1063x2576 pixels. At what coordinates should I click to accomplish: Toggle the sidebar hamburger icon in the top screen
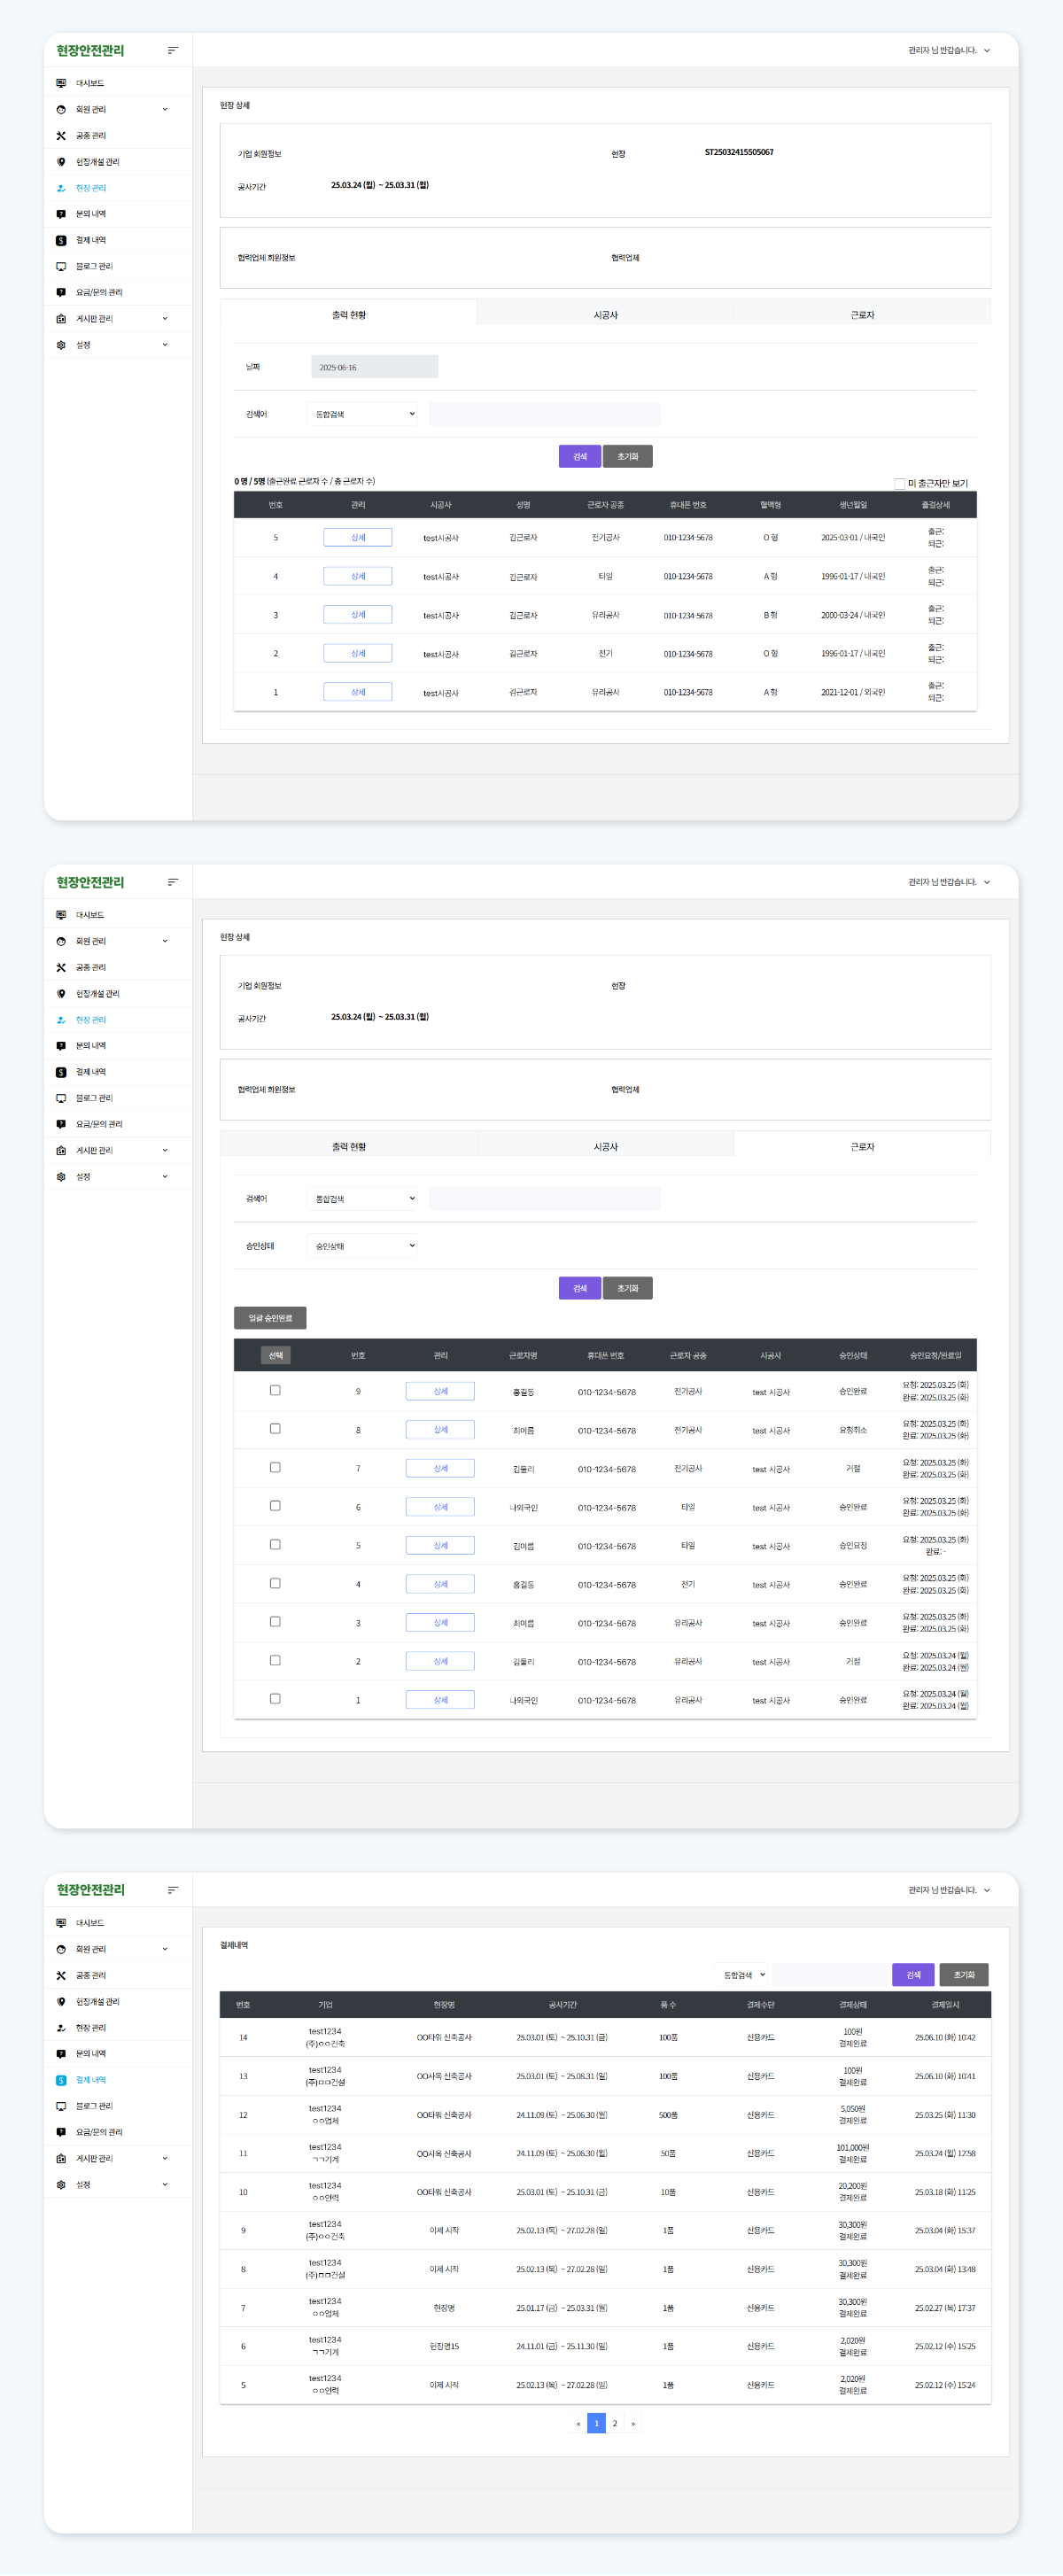[x=173, y=50]
